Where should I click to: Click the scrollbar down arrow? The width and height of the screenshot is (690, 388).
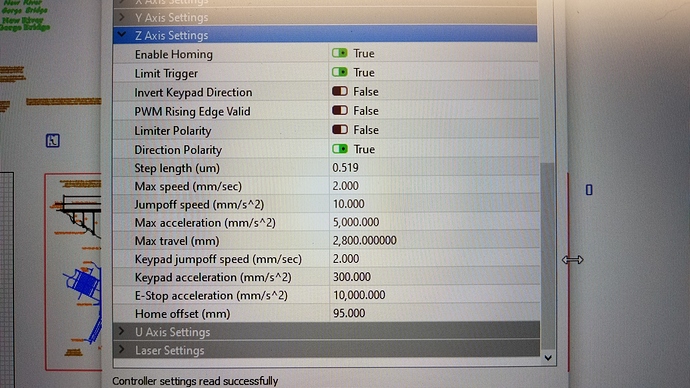548,358
